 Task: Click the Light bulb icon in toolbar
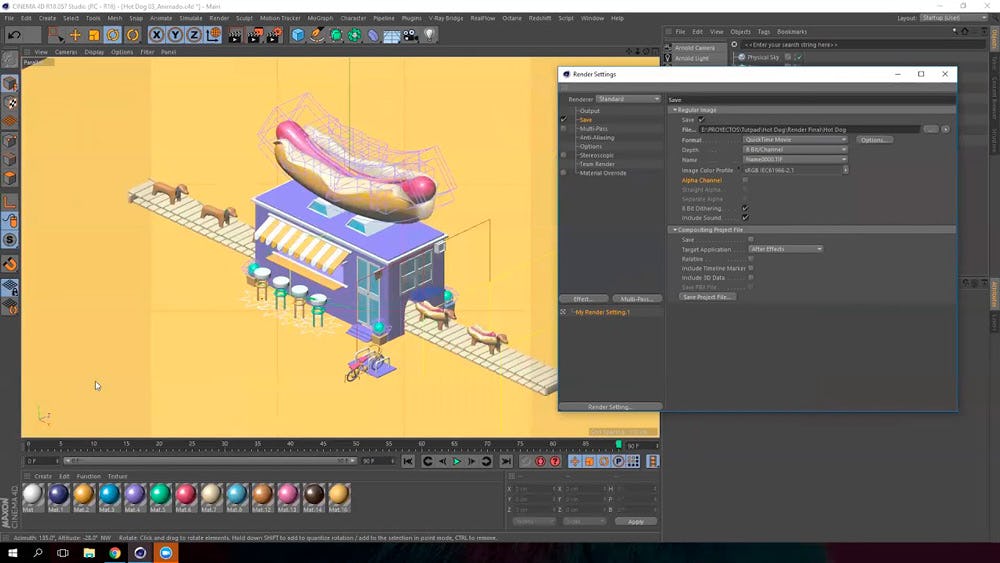[430, 35]
